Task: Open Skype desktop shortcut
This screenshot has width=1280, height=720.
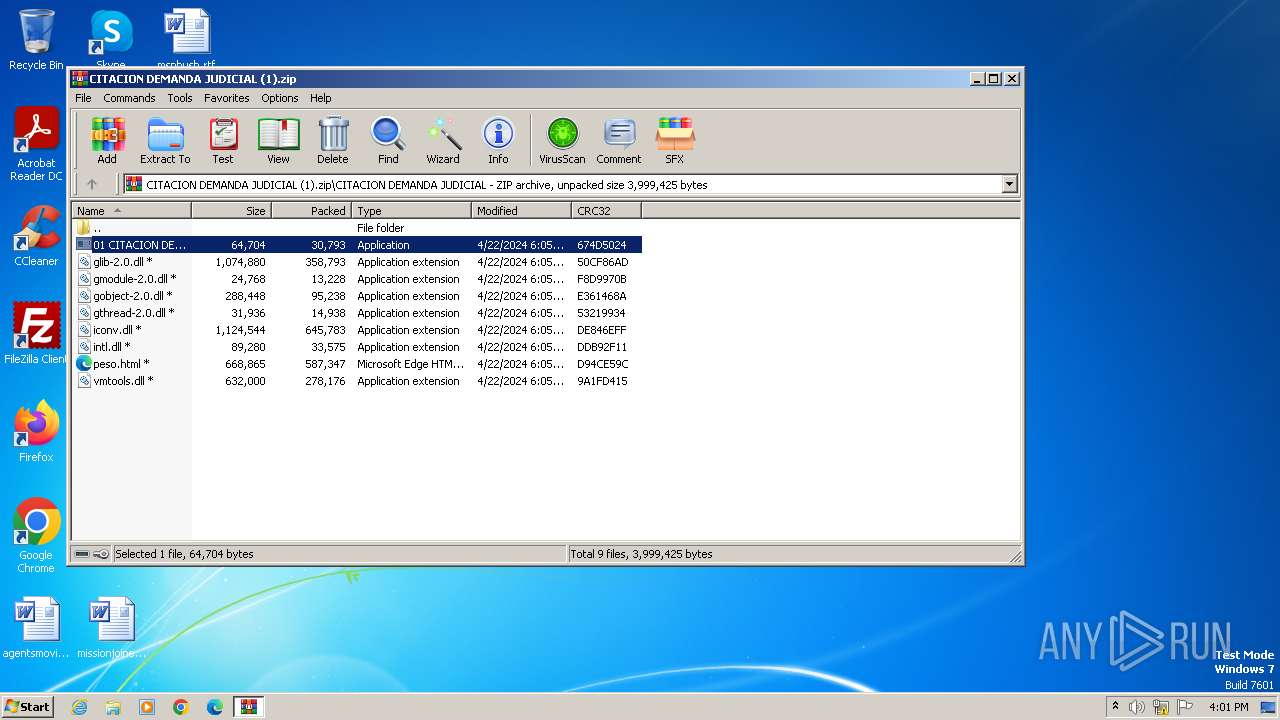Action: point(110,40)
